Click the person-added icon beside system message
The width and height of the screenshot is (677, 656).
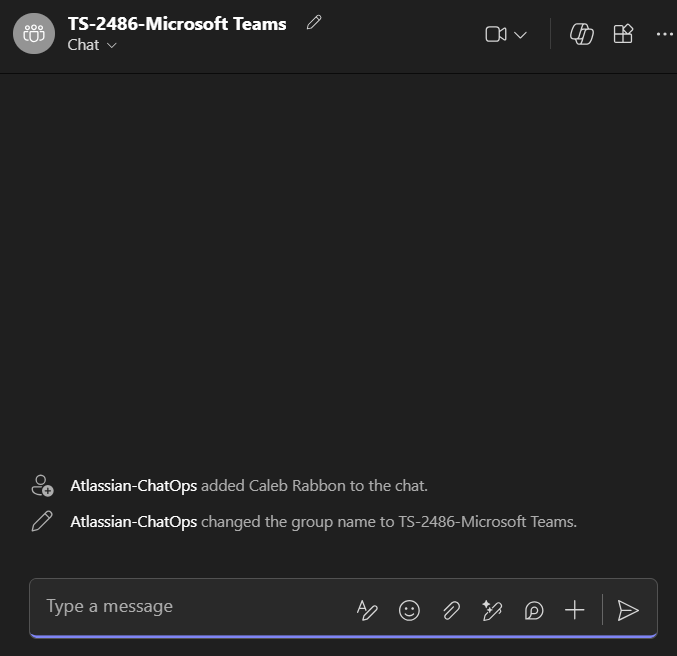(x=42, y=486)
